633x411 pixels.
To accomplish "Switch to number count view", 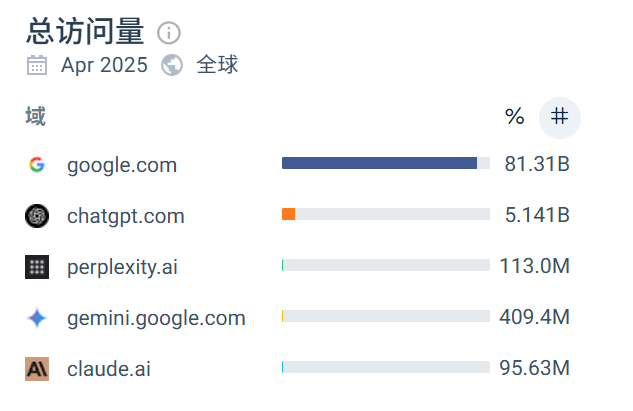I will point(560,117).
